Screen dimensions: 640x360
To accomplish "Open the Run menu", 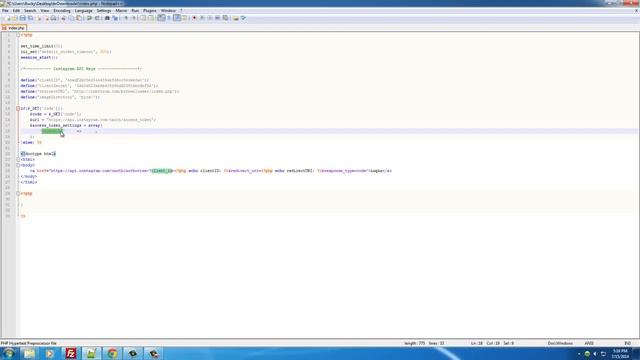I will pos(135,11).
